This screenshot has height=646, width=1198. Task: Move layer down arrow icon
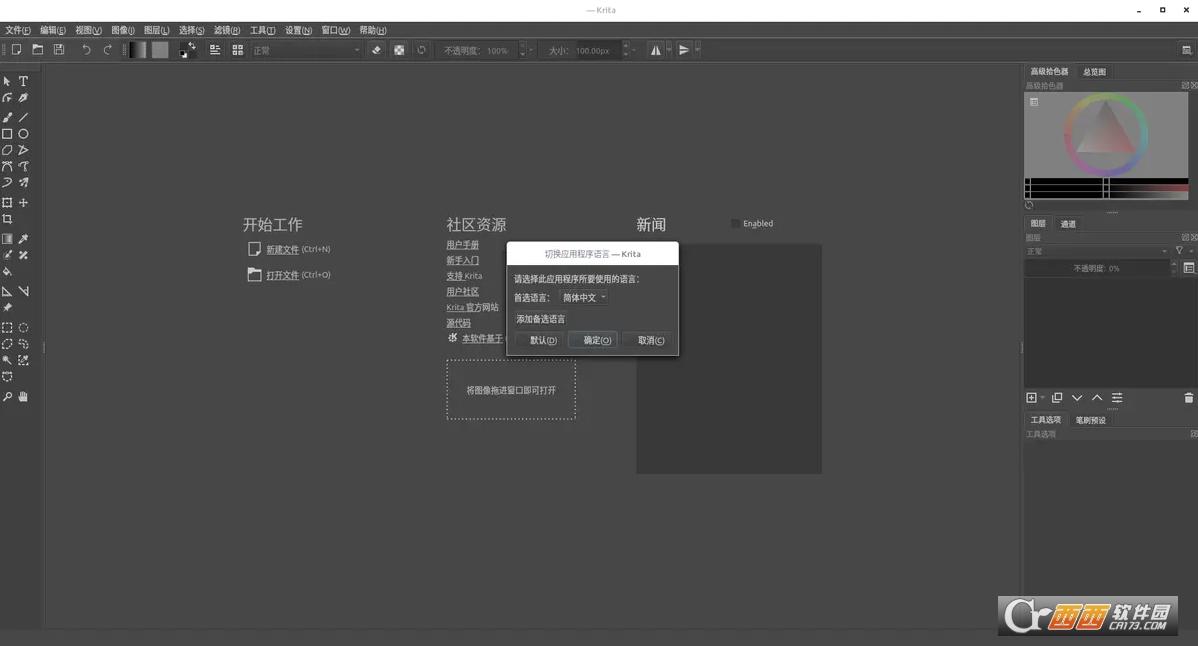click(1077, 398)
